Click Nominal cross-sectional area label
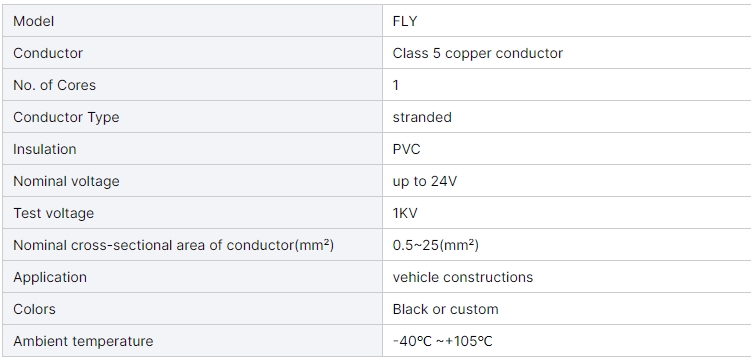Image resolution: width=756 pixels, height=362 pixels. point(173,245)
